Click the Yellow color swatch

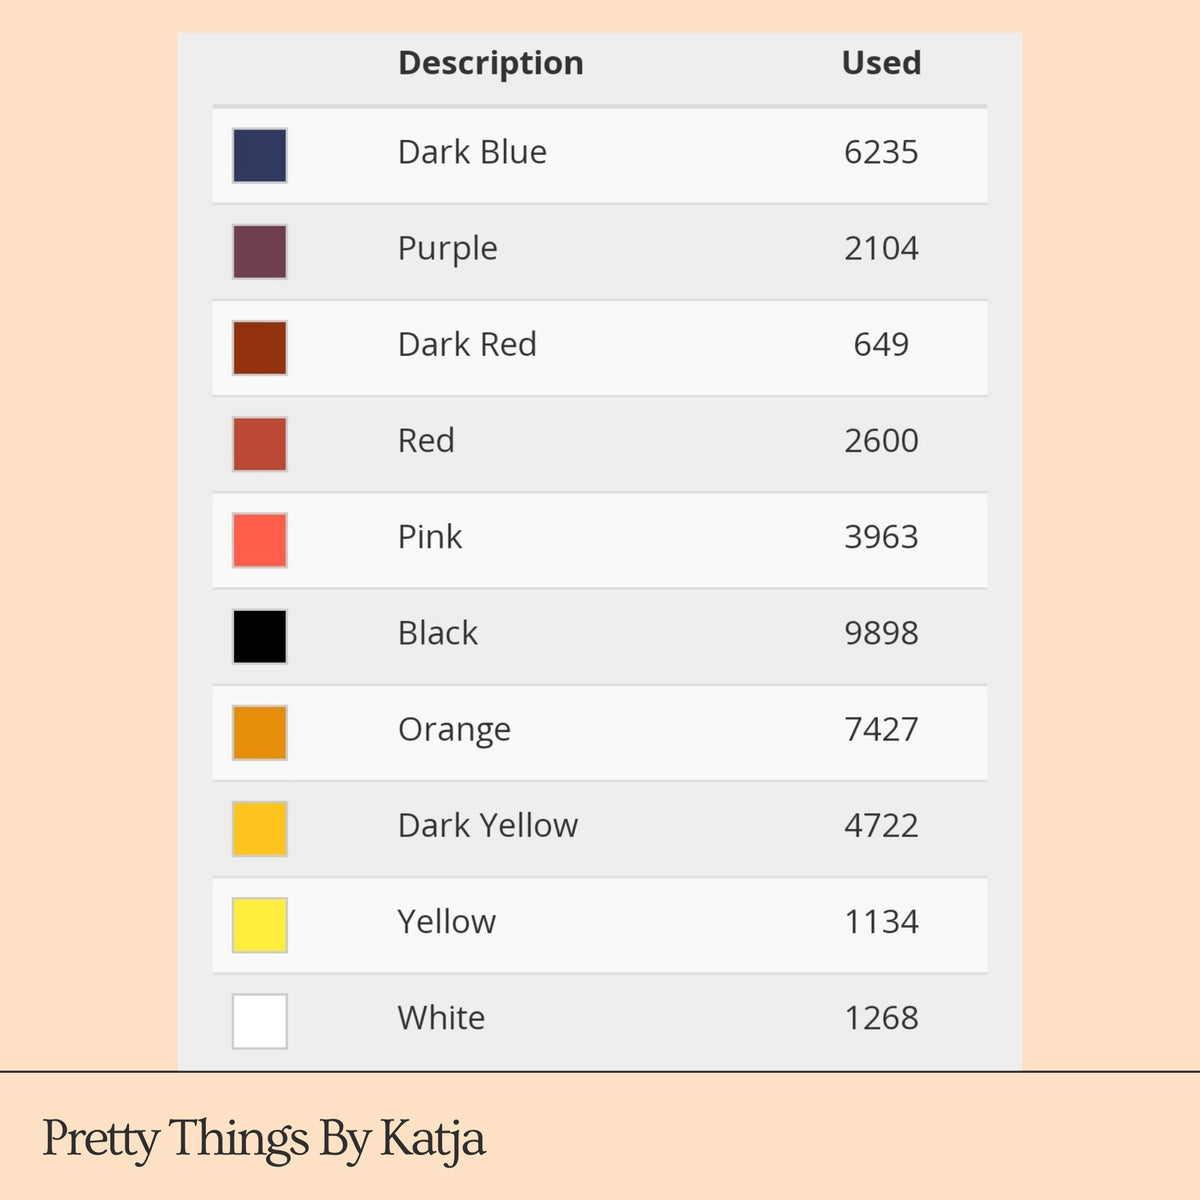(x=260, y=925)
